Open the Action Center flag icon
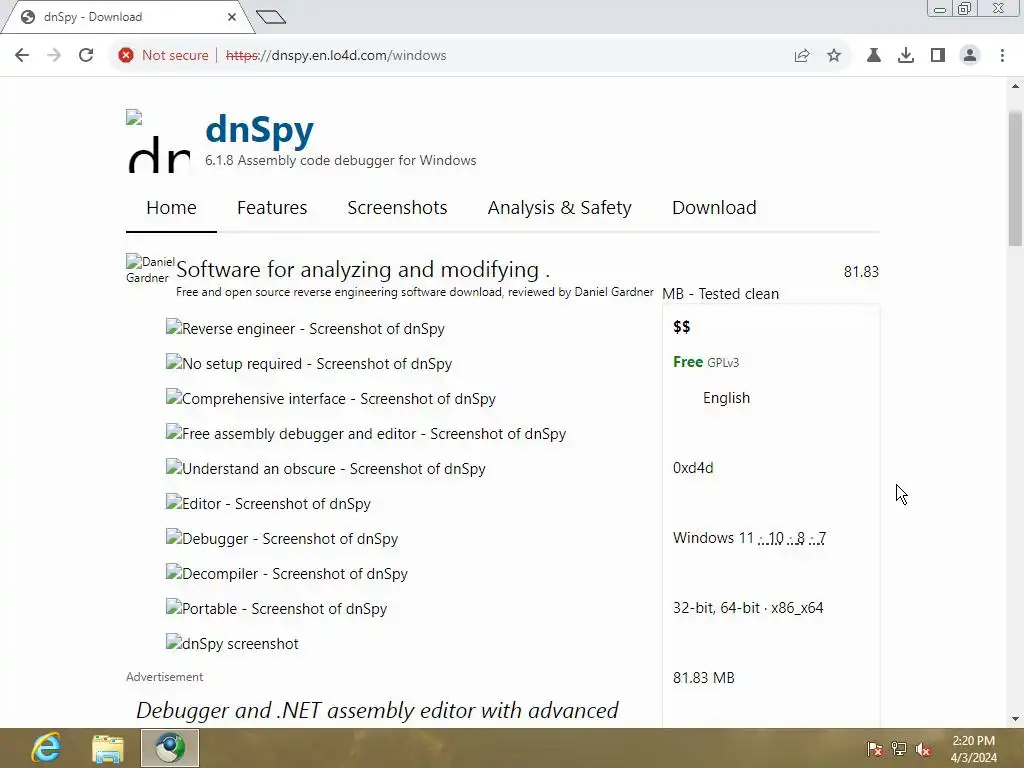This screenshot has height=768, width=1024. point(875,749)
